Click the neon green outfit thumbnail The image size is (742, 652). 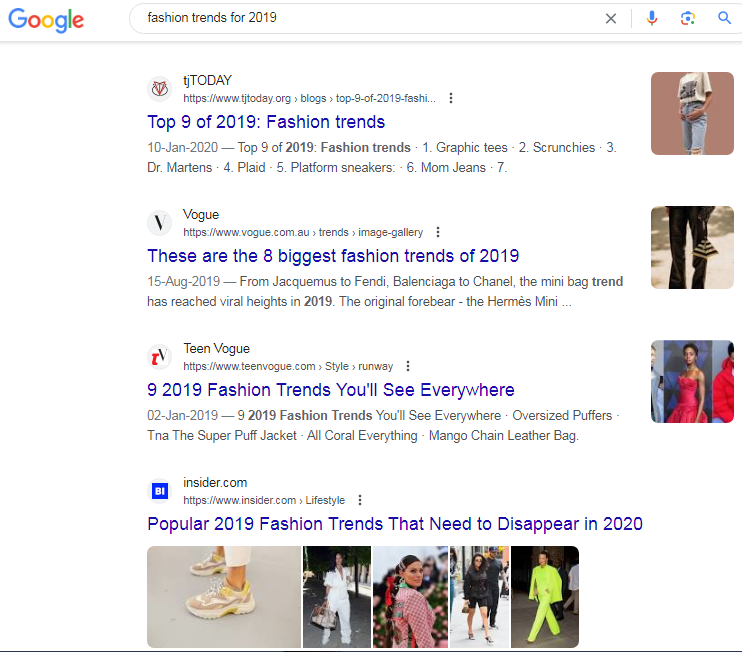click(x=545, y=597)
